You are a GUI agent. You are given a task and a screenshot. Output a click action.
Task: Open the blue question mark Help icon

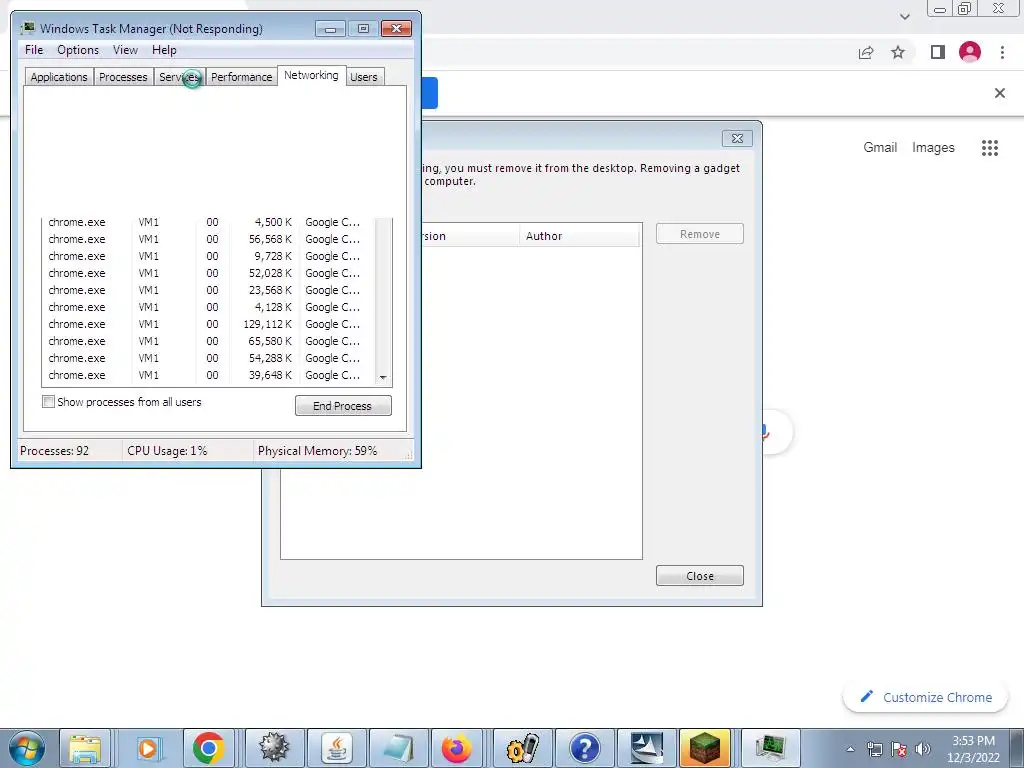(x=584, y=748)
